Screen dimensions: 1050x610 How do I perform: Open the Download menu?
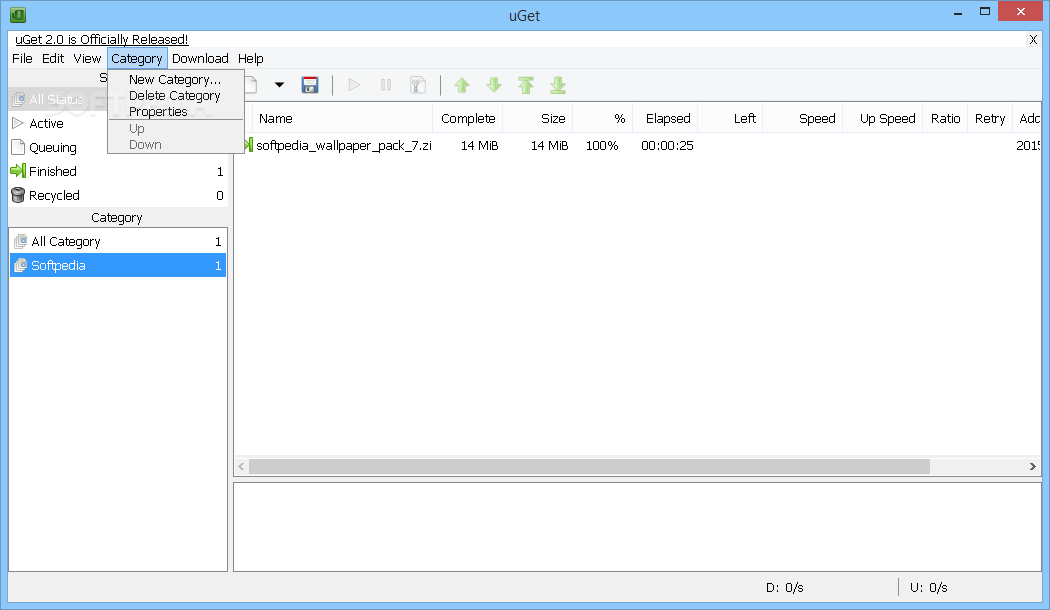[200, 59]
